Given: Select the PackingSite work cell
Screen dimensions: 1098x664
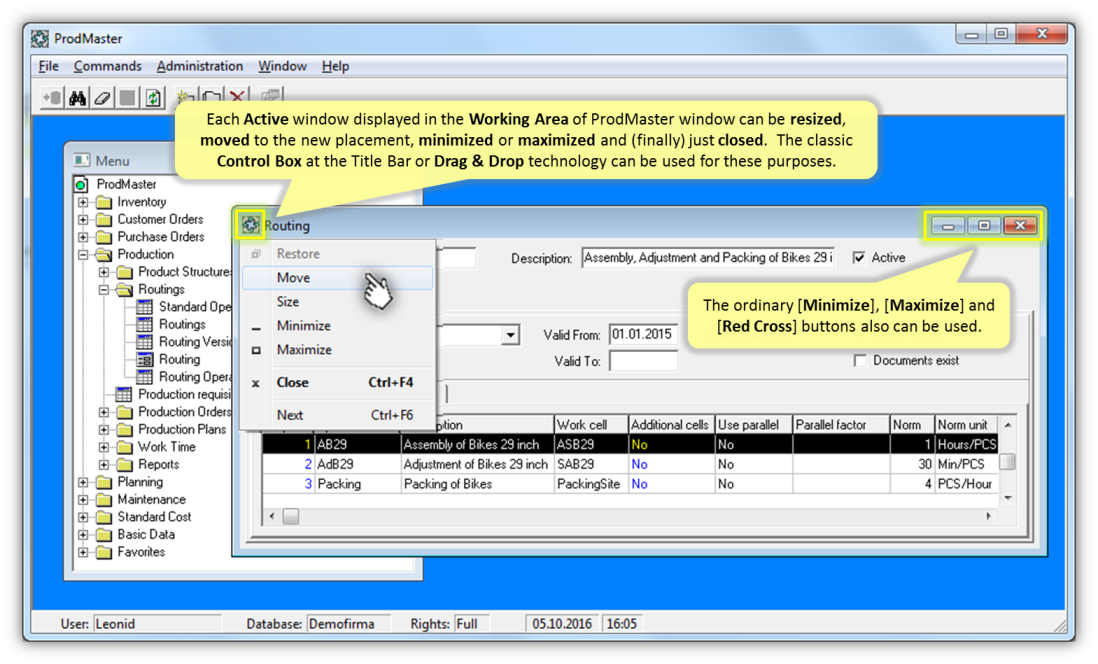Looking at the screenshot, I should pos(591,483).
